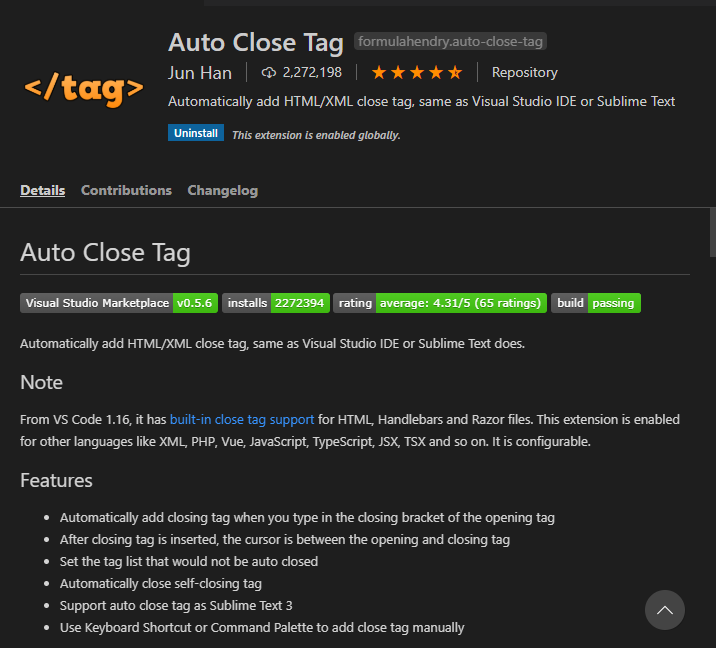Click the cloud download installs icon
The height and width of the screenshot is (648, 716).
click(268, 73)
